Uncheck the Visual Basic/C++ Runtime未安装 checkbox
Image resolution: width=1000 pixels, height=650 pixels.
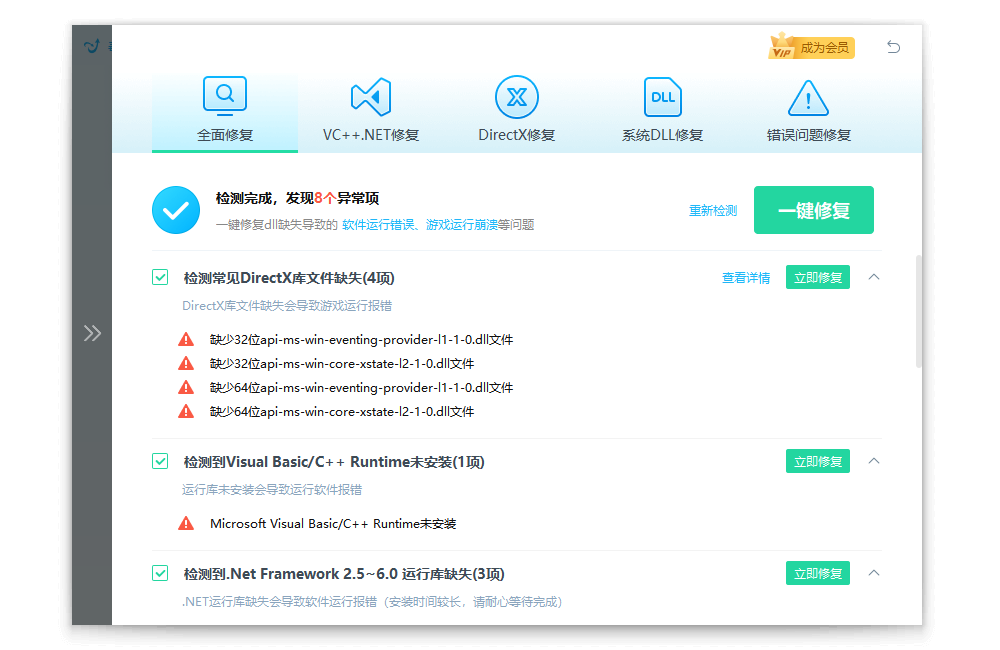[160, 461]
